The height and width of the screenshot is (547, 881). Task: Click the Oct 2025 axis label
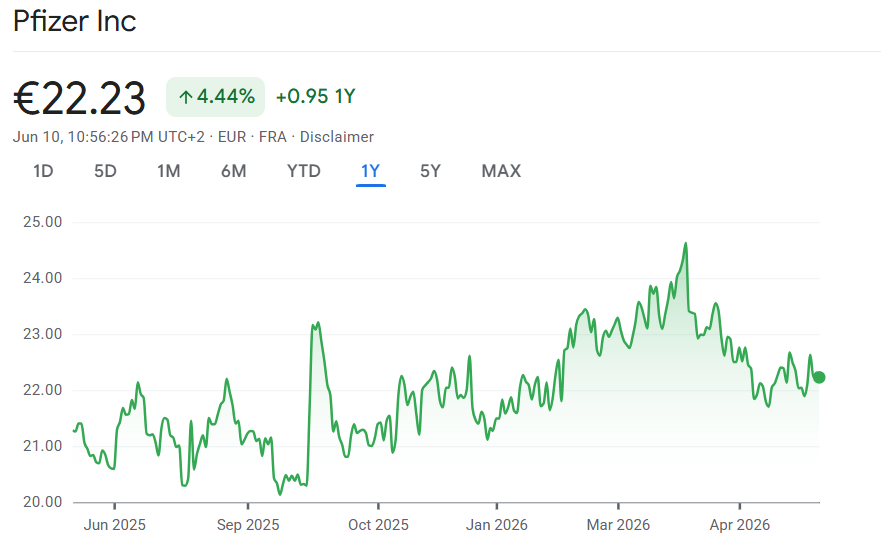pyautogui.click(x=378, y=525)
